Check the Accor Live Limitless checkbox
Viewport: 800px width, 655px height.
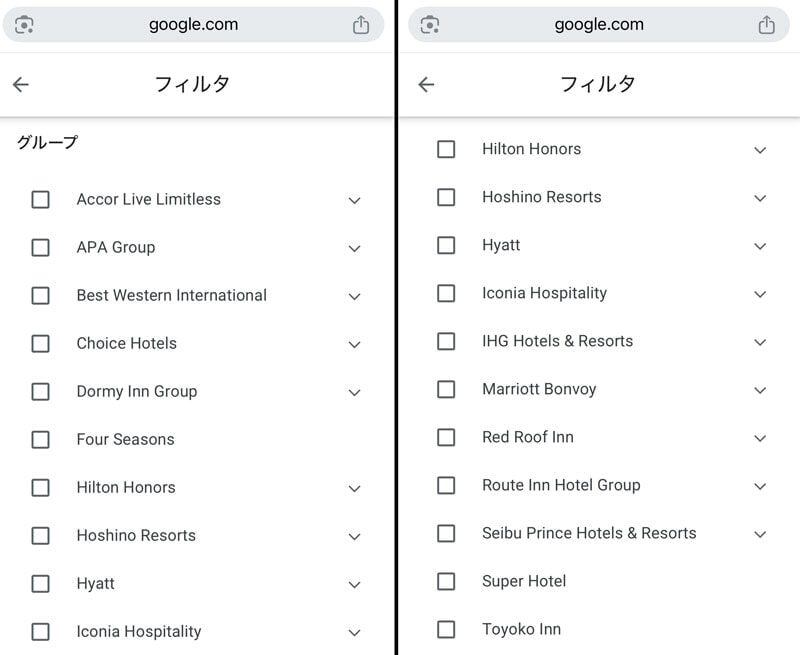(x=40, y=199)
